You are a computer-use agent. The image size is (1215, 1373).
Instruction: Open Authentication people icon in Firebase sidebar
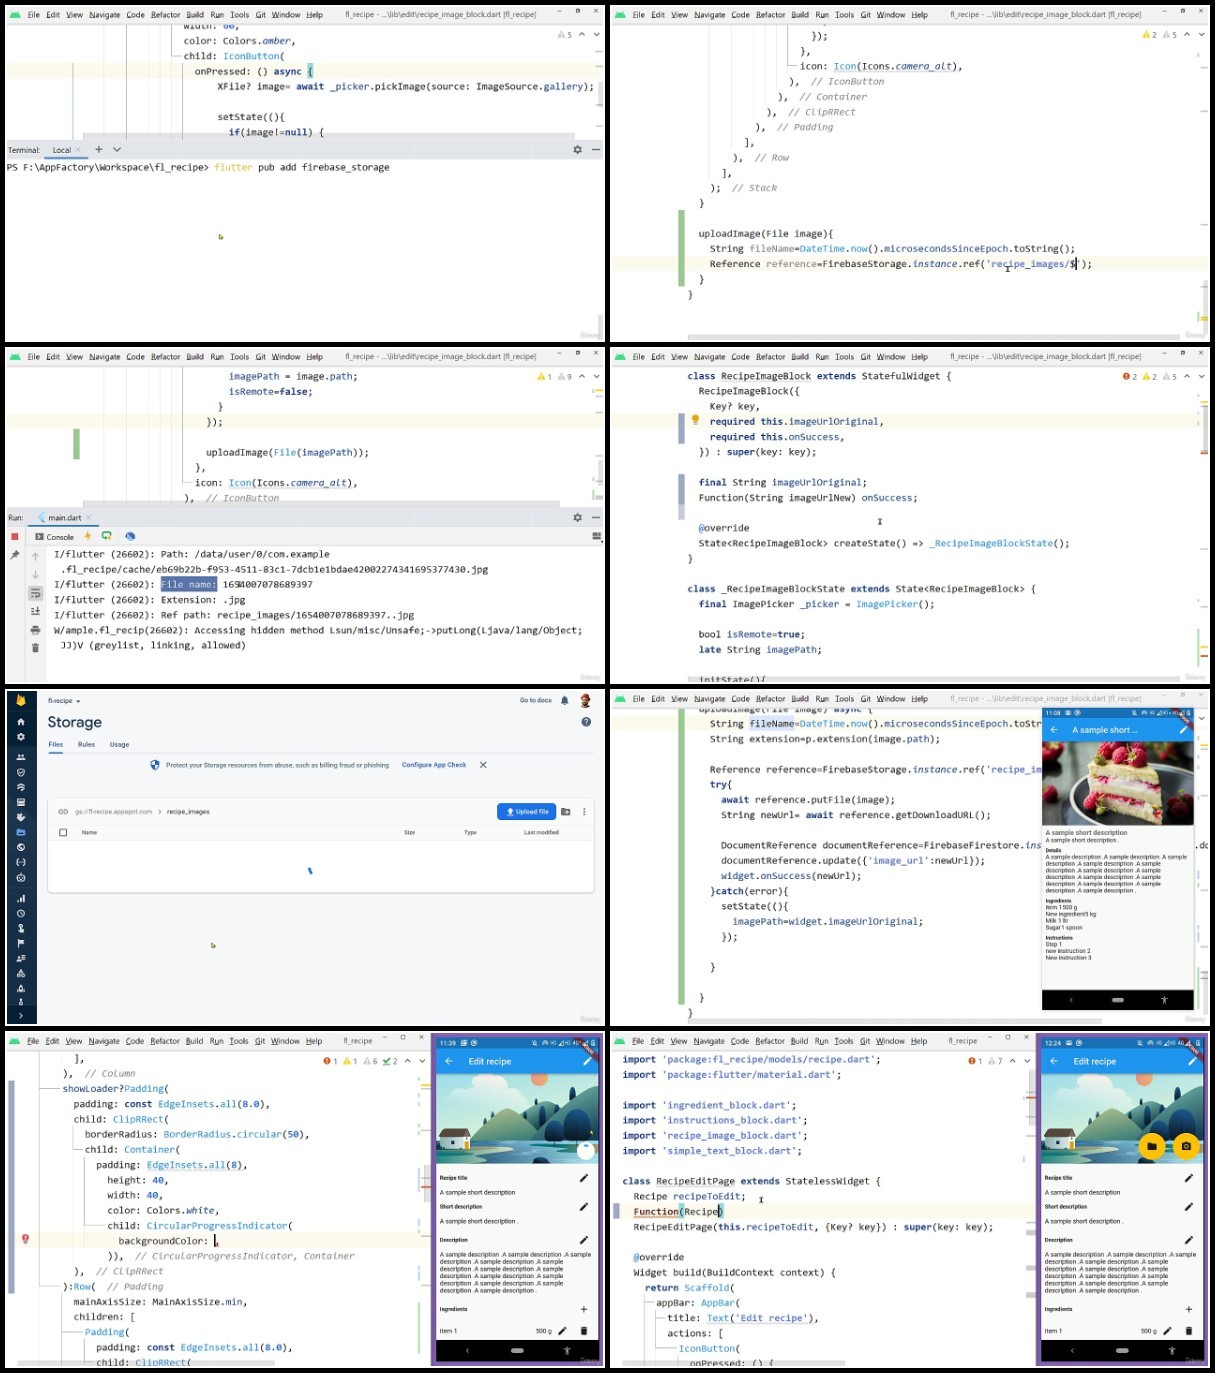pos(21,757)
